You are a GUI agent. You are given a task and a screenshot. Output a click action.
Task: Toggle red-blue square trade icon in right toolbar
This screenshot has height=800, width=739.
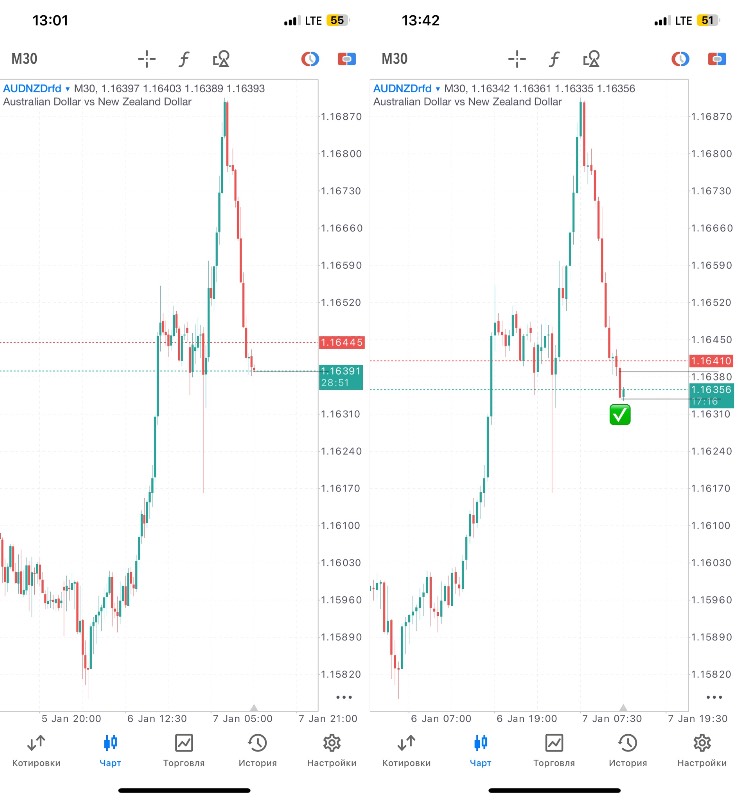pyautogui.click(x=716, y=59)
